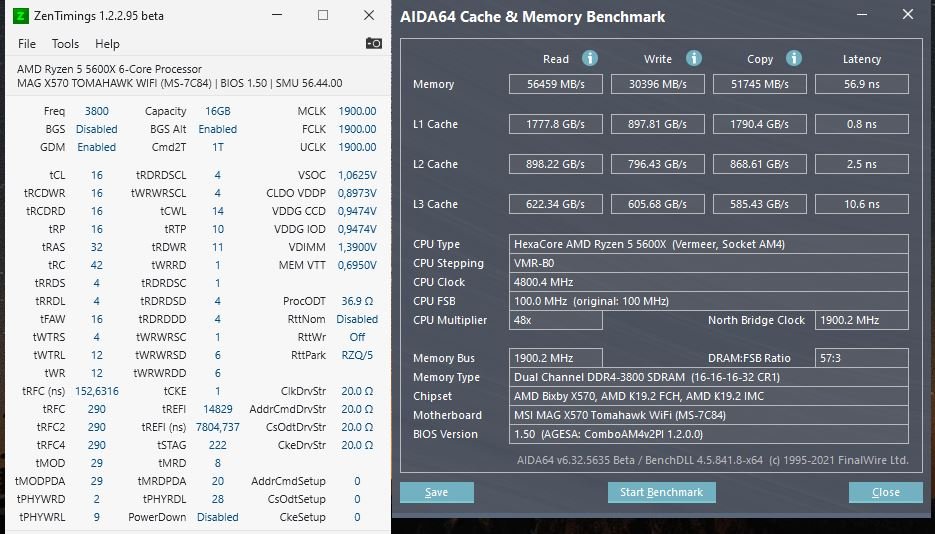Click the Capacity value 16GB
Viewport: 935px width, 534px height.
pyautogui.click(x=218, y=111)
